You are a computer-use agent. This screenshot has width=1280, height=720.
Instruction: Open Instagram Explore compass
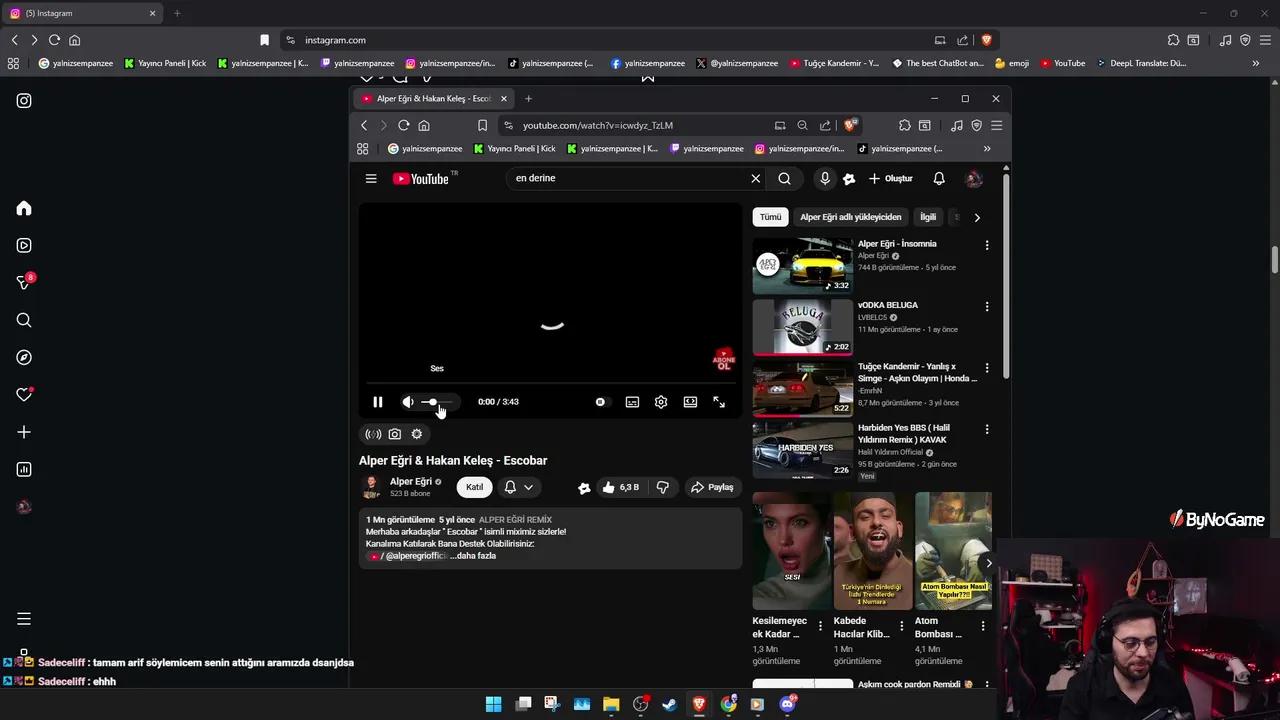(24, 358)
